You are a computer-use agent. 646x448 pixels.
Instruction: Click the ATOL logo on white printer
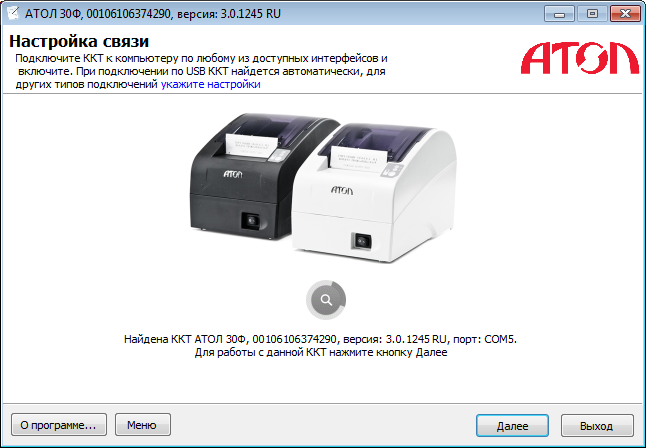342,190
